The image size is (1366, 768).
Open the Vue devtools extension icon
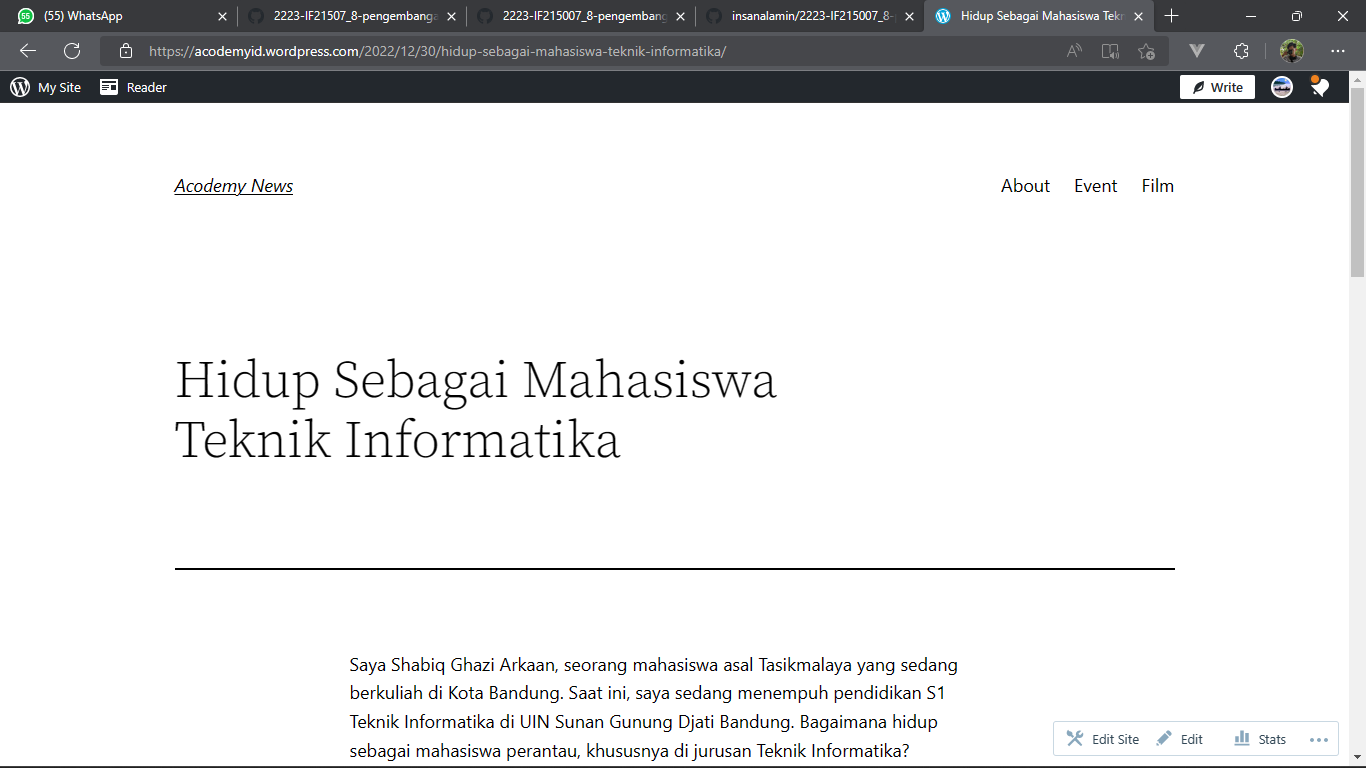1196,51
